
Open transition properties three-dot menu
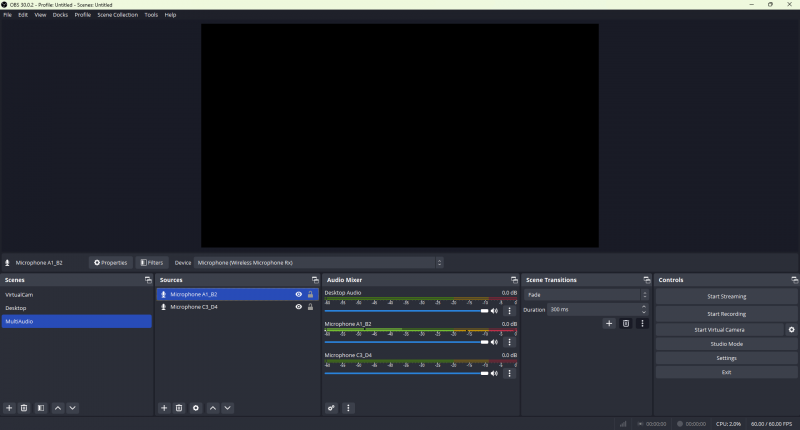pos(642,323)
